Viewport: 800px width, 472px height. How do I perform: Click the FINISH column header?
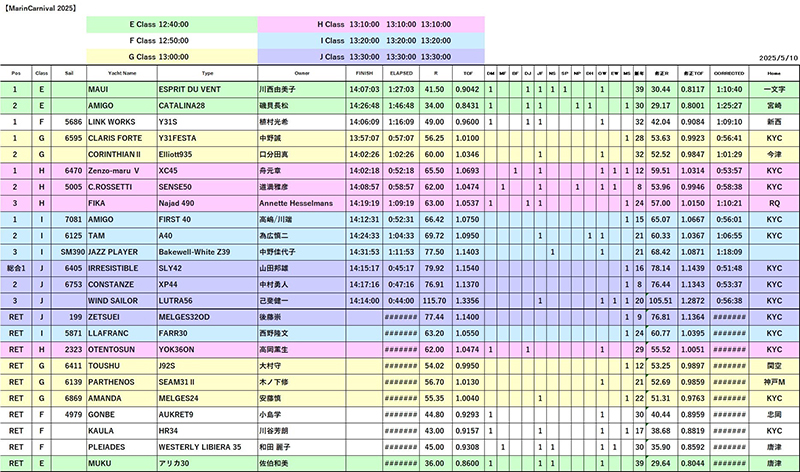(x=364, y=73)
